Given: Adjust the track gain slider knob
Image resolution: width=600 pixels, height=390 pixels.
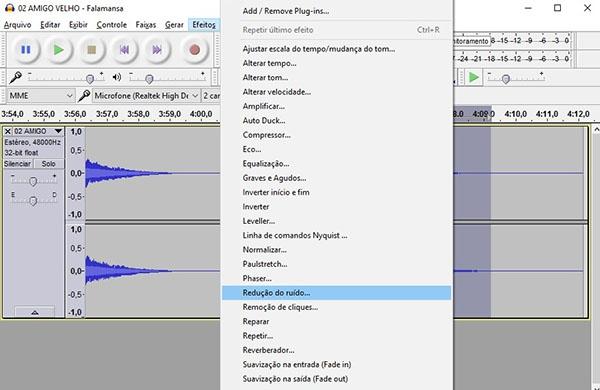Looking at the screenshot, I should (33, 181).
